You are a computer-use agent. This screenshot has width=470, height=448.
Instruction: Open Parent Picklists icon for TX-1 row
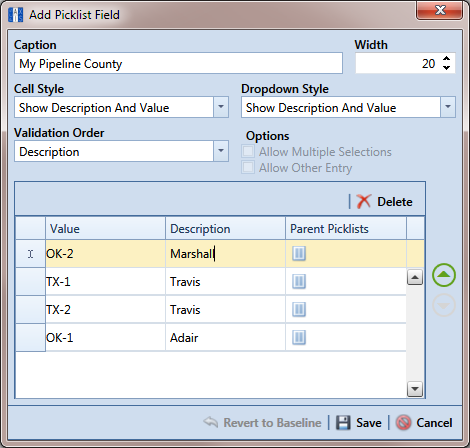coord(299,282)
